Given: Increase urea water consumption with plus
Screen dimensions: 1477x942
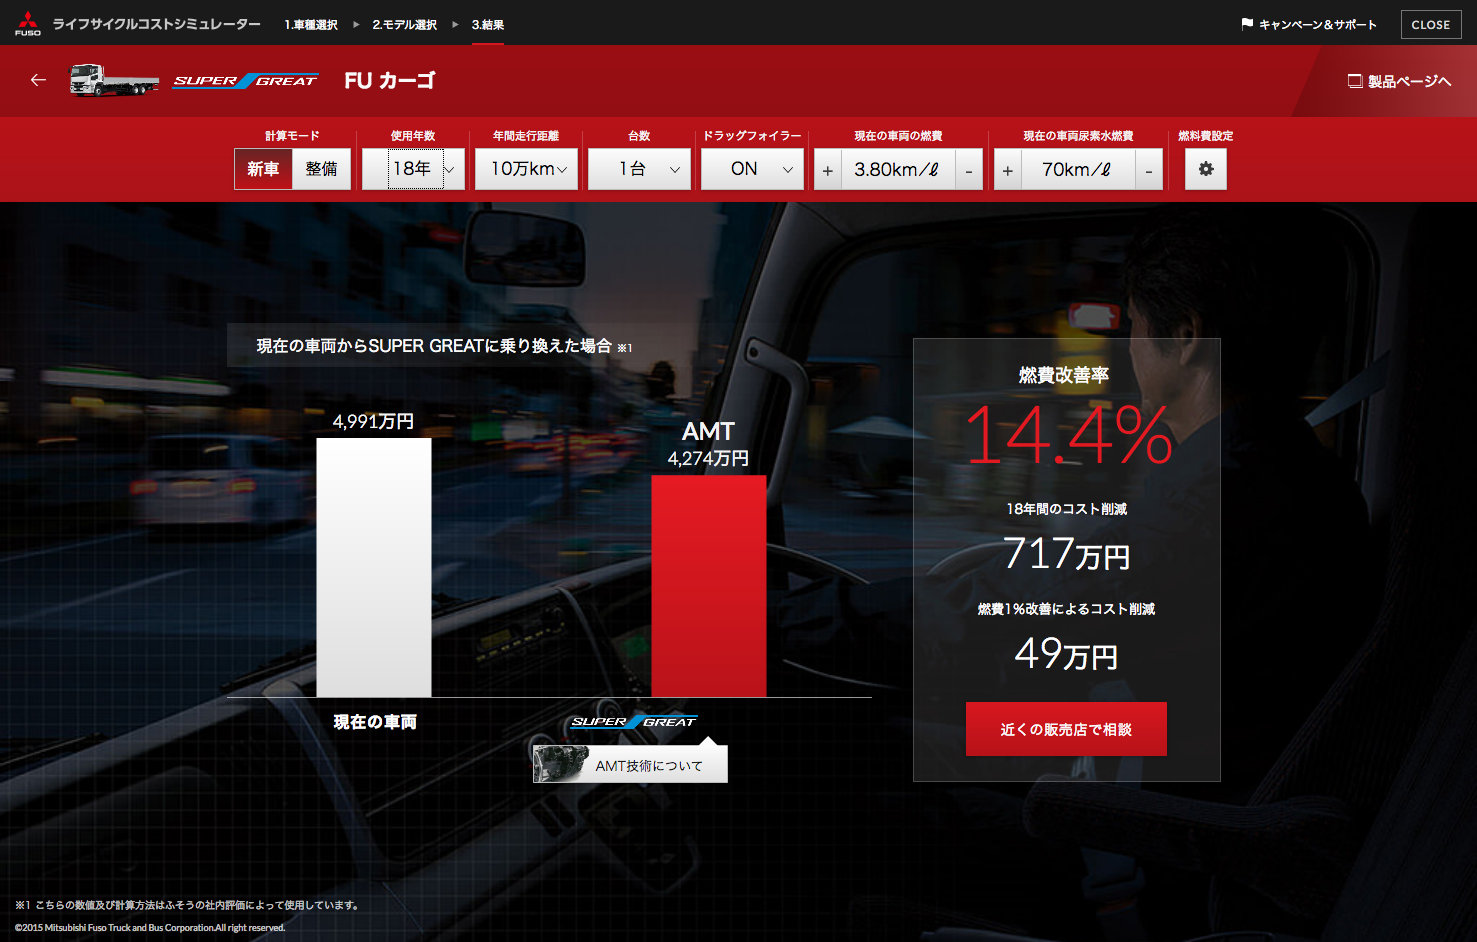Looking at the screenshot, I should coord(1008,170).
